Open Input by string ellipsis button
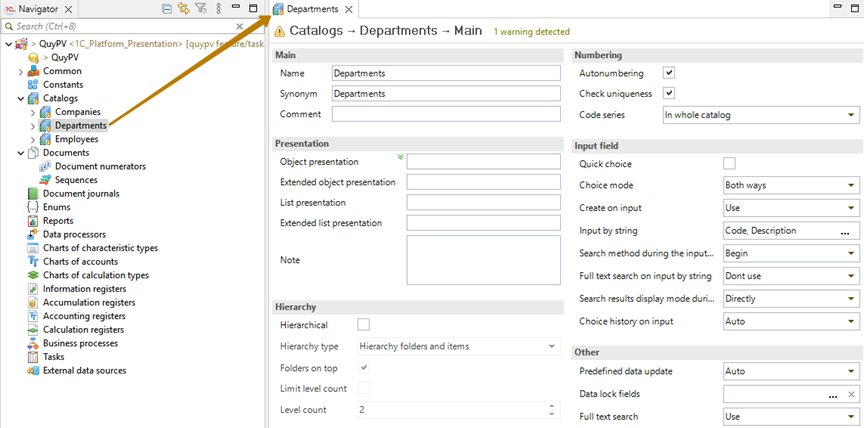The width and height of the screenshot is (864, 428). pos(844,231)
